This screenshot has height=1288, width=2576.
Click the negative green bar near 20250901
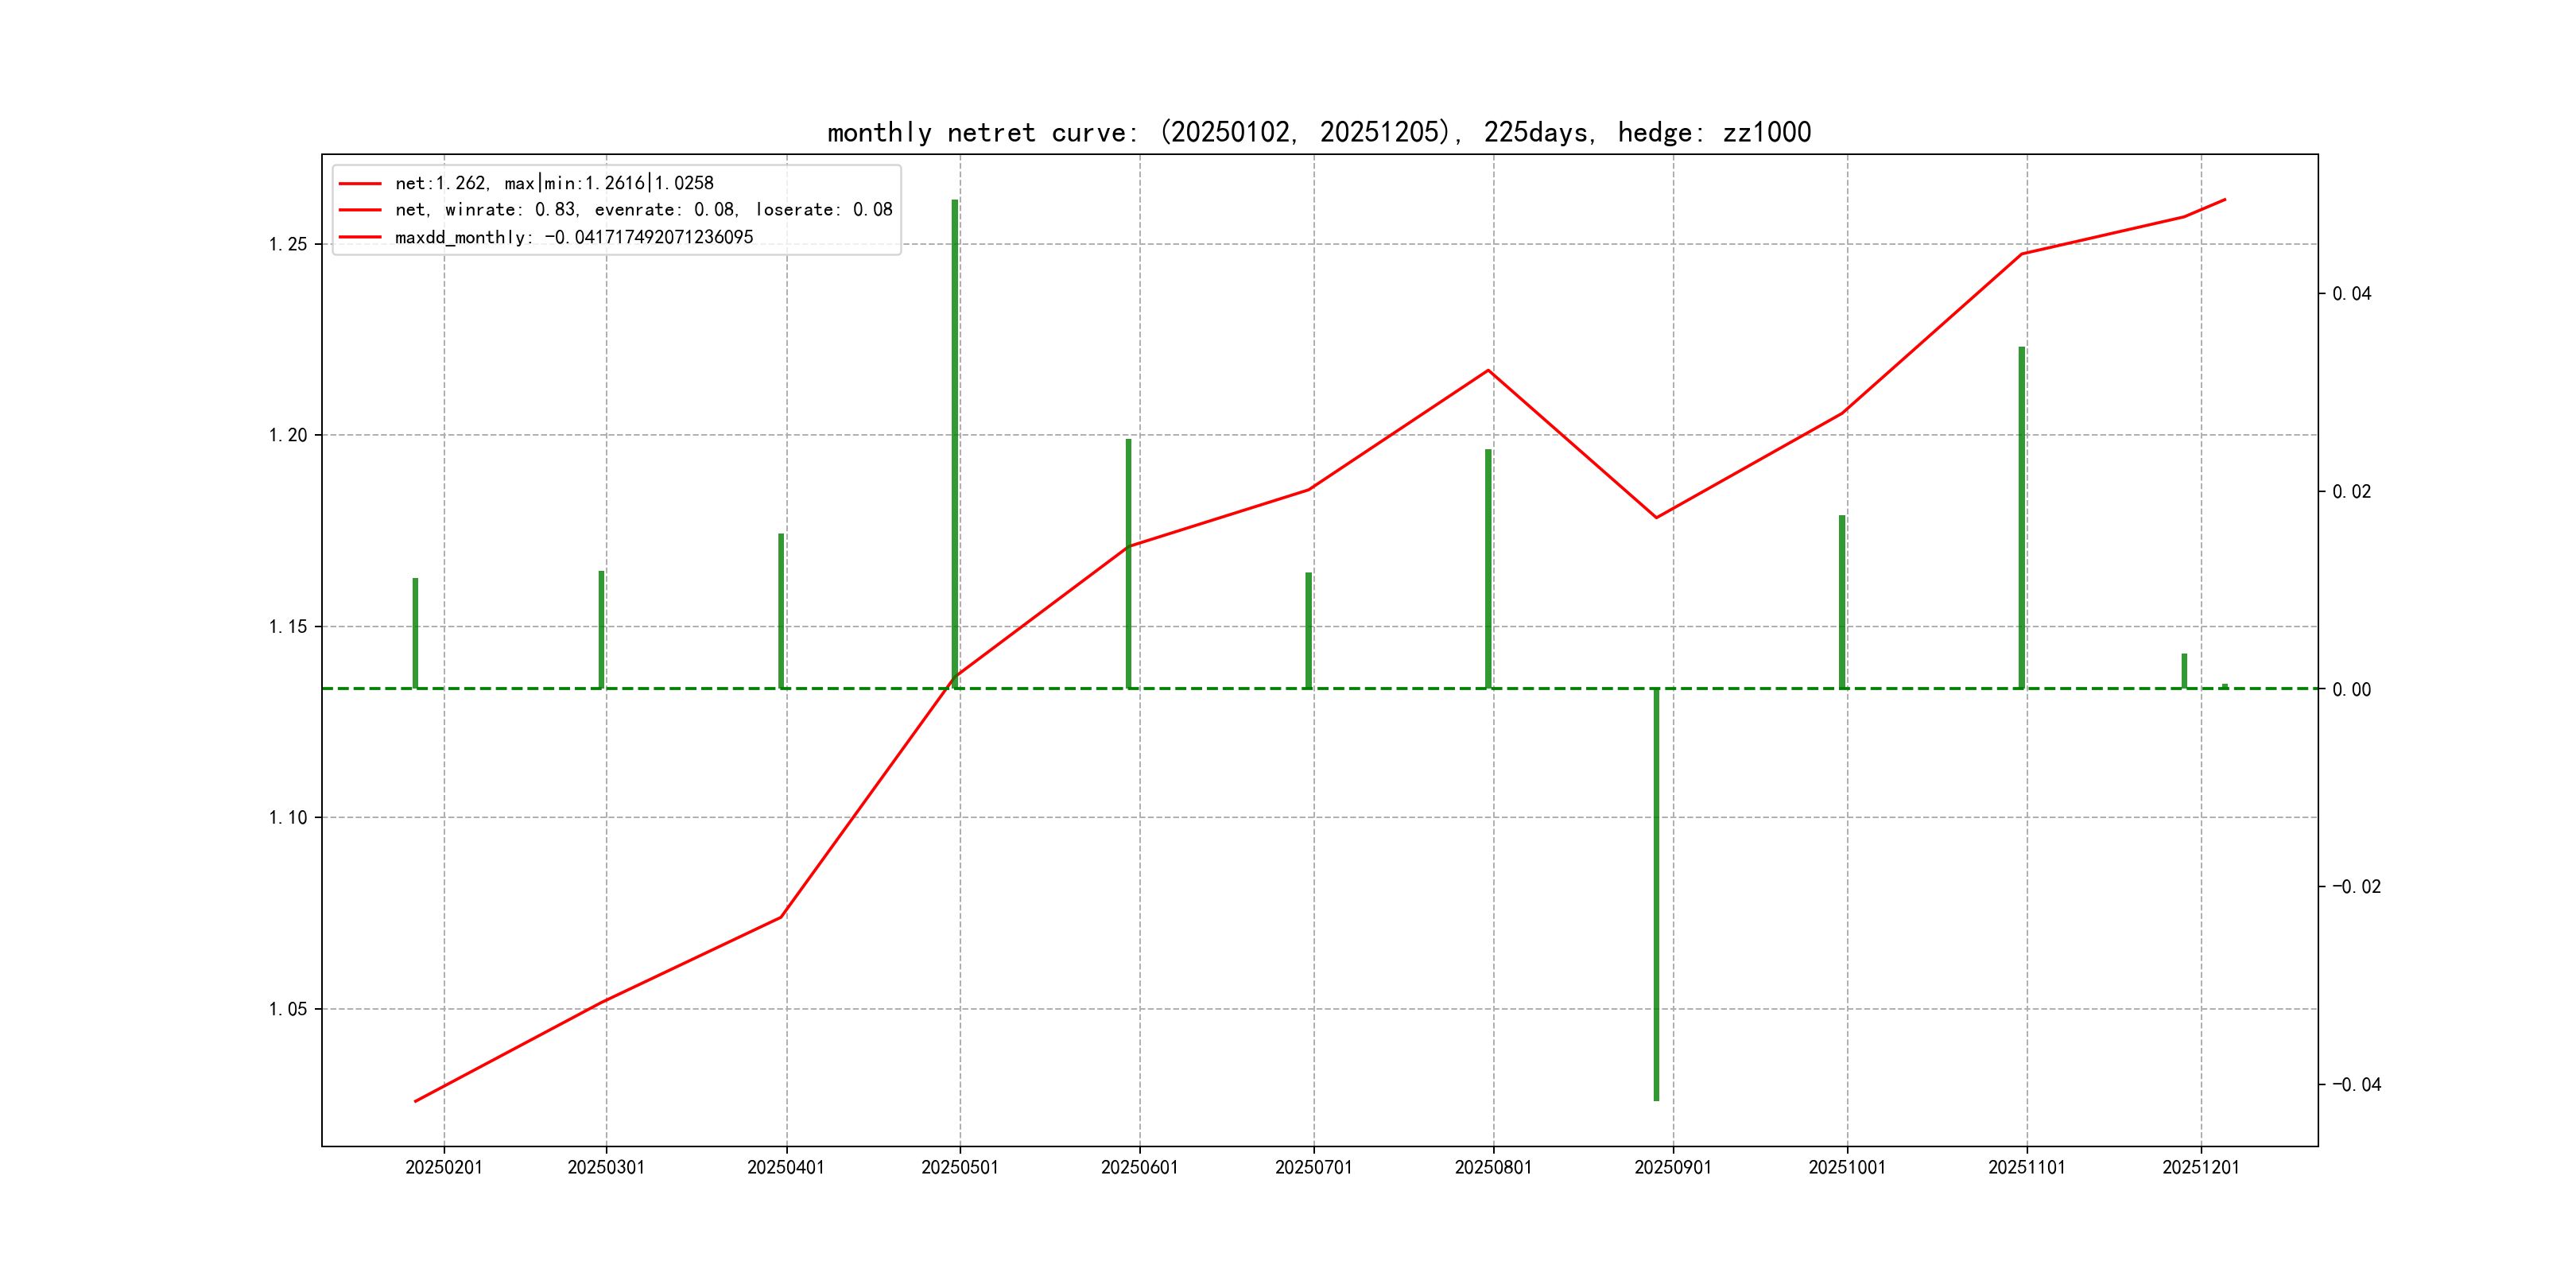(1656, 894)
